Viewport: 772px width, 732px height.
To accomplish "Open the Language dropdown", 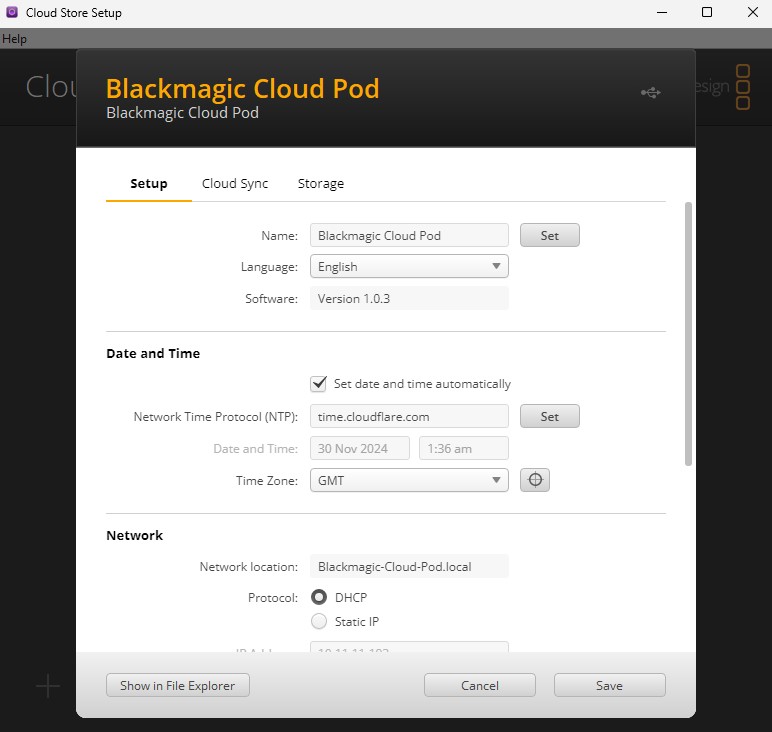I will (409, 267).
